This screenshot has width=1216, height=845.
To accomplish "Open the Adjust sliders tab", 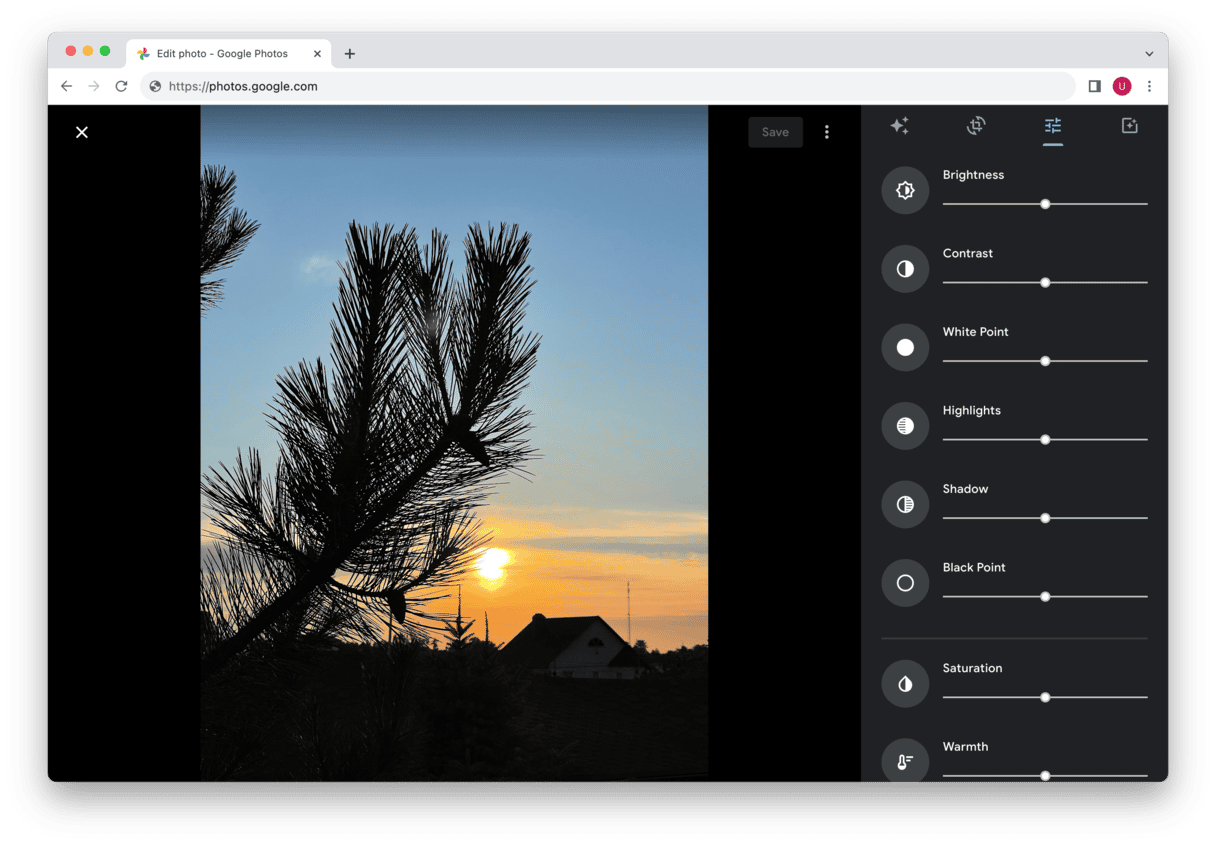I will click(1052, 126).
